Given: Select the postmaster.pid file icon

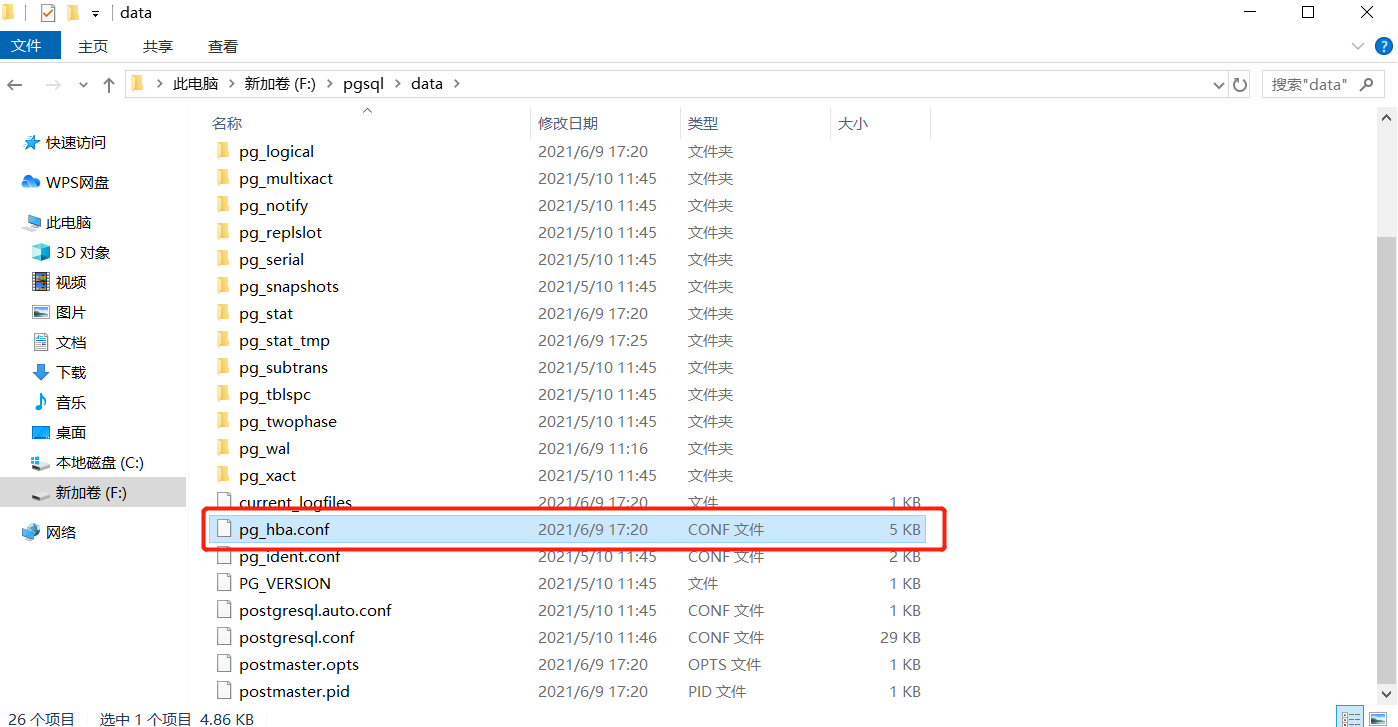Looking at the screenshot, I should [x=224, y=691].
